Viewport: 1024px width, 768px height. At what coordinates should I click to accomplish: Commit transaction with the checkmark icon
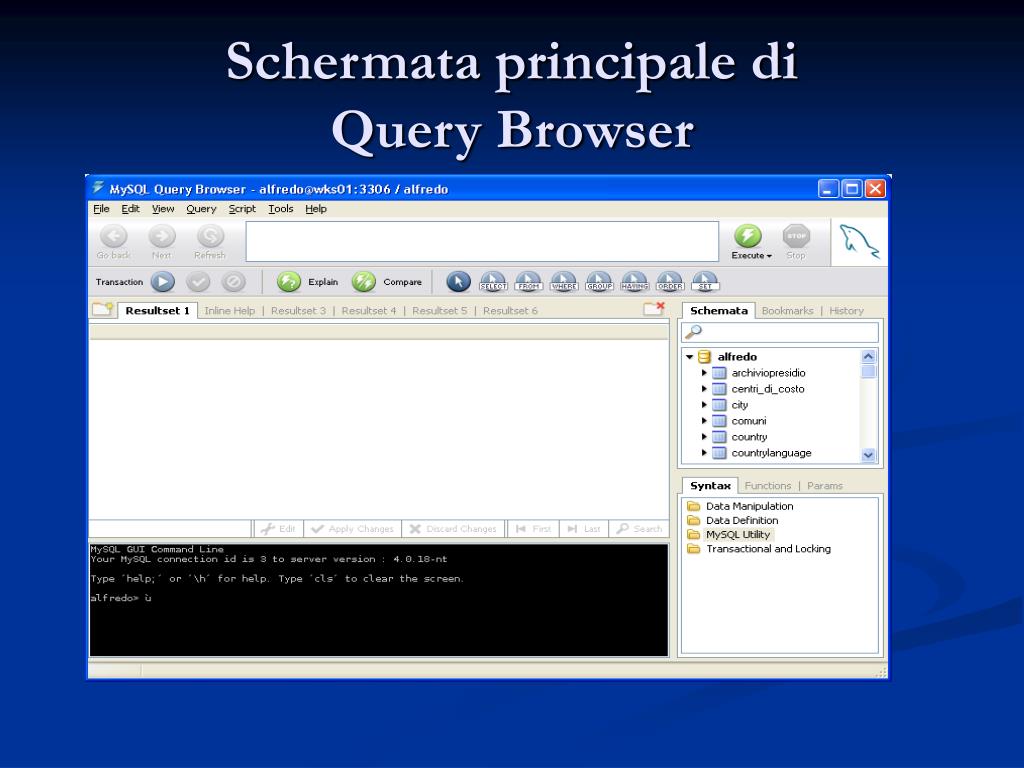(198, 282)
